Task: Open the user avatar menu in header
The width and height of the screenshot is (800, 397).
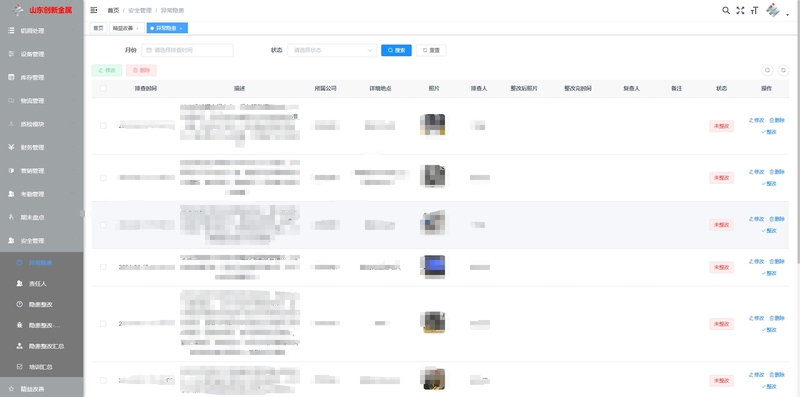Action: pos(773,10)
